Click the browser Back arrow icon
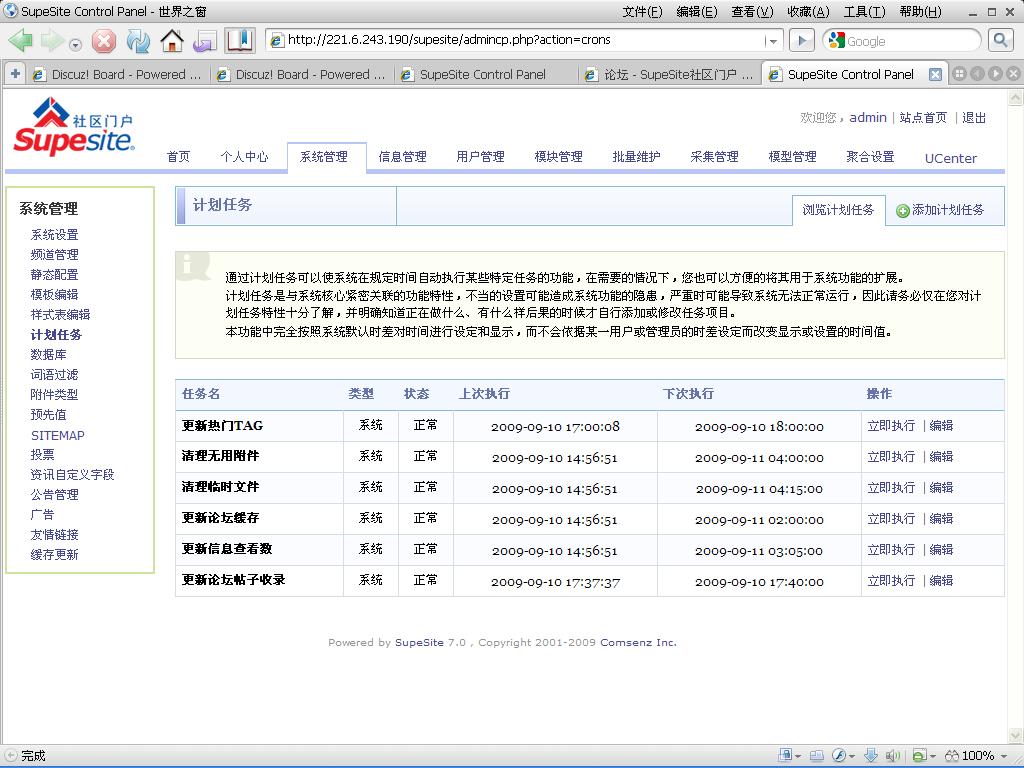Viewport: 1024px width, 768px height. (x=20, y=40)
